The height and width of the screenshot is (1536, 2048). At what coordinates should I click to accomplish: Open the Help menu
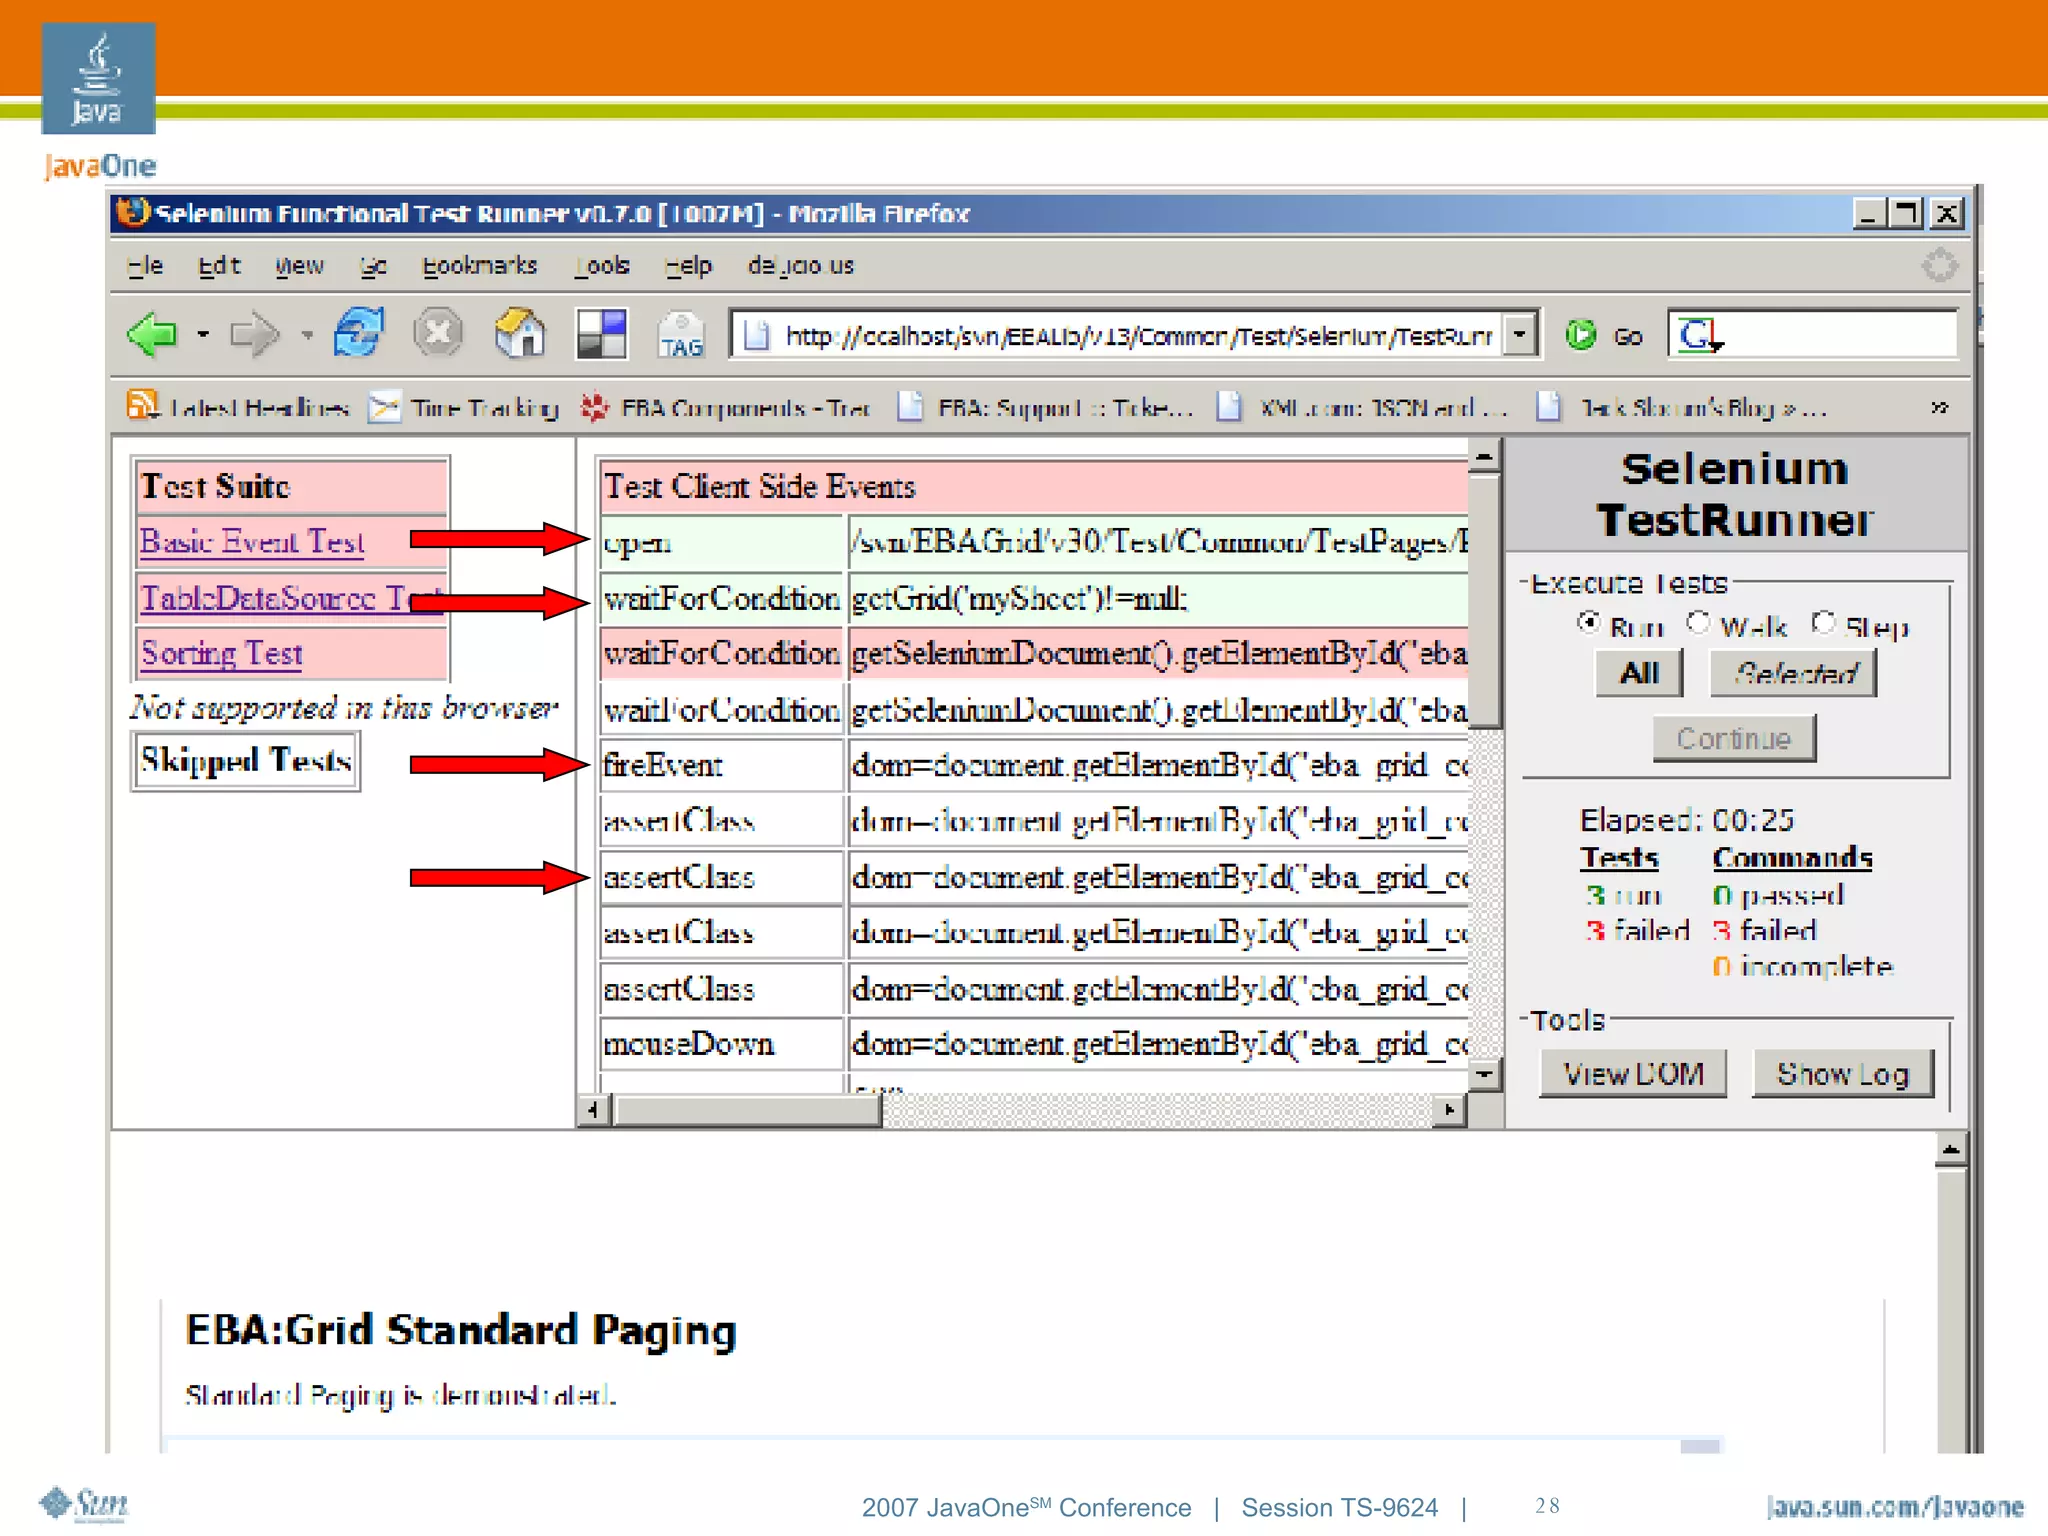(x=688, y=265)
